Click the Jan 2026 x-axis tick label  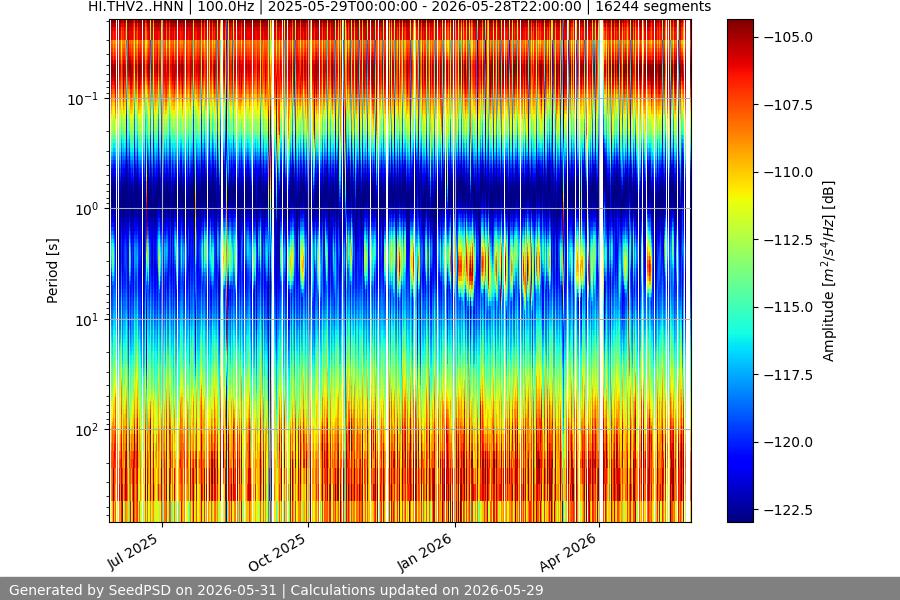pyautogui.click(x=425, y=553)
